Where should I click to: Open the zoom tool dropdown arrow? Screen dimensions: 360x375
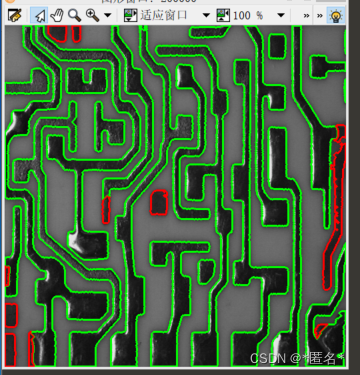(107, 15)
